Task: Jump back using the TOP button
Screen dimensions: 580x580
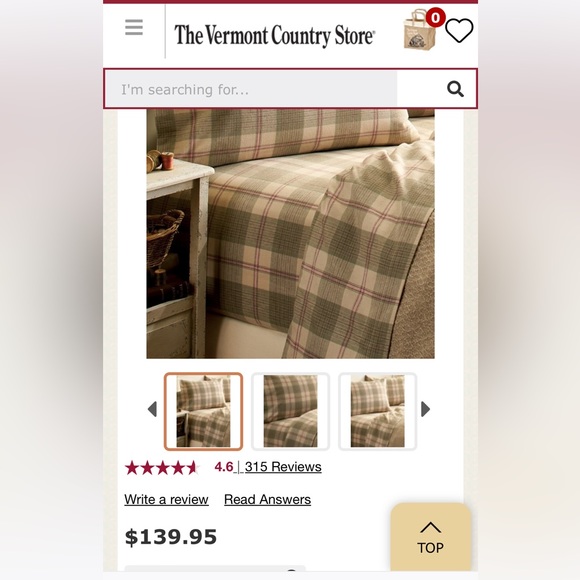Action: click(431, 538)
